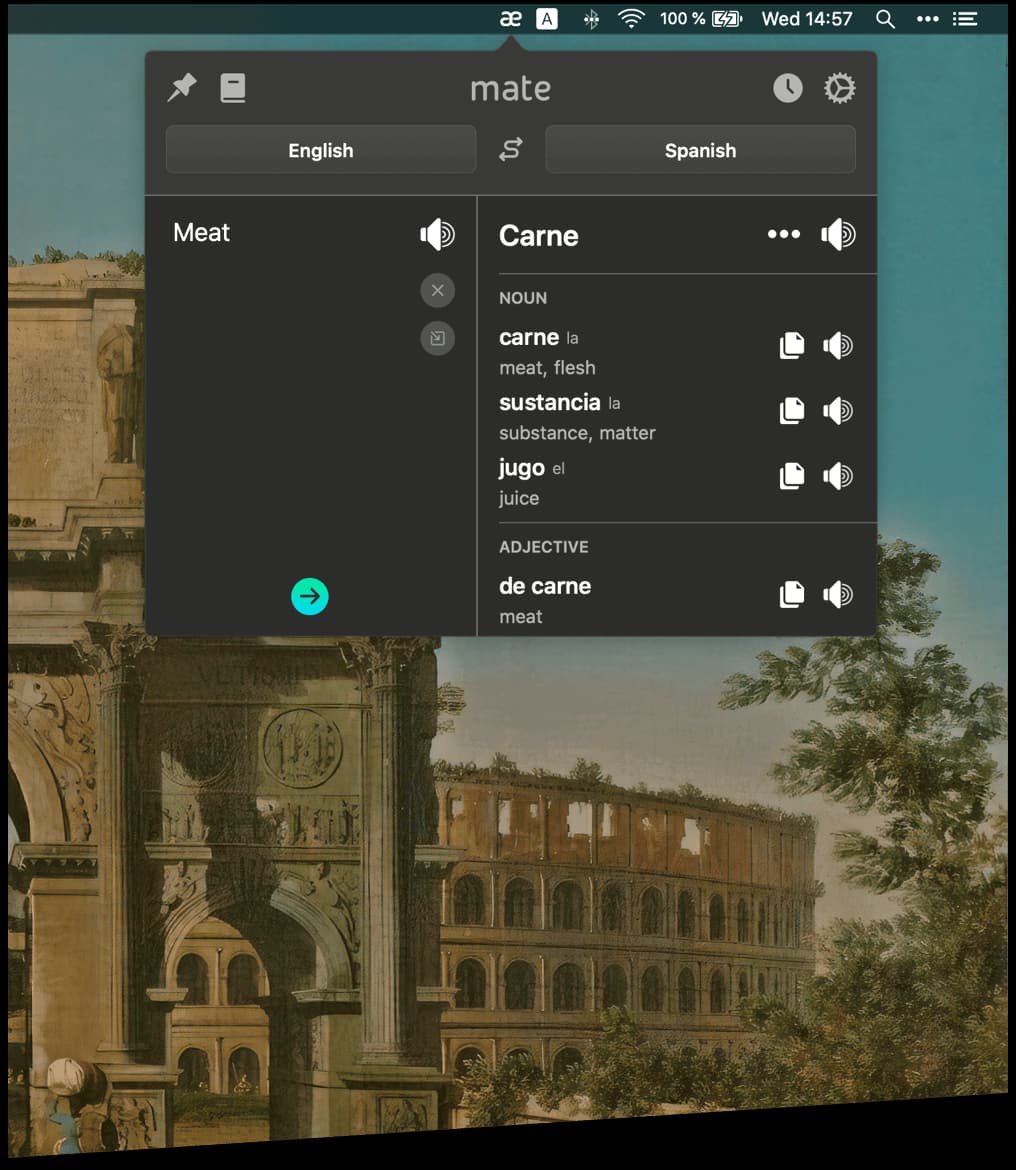Viewport: 1016px width, 1170px height.
Task: Copy the adjective de carne
Action: 791,594
